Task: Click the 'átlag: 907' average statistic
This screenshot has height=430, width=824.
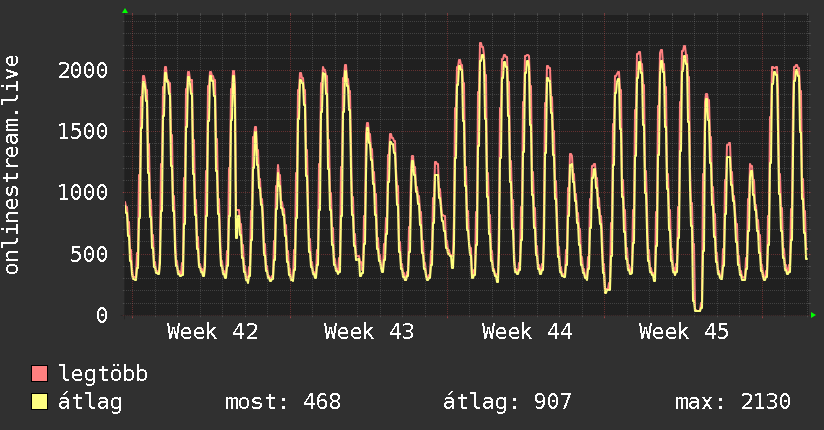Action: coord(507,402)
